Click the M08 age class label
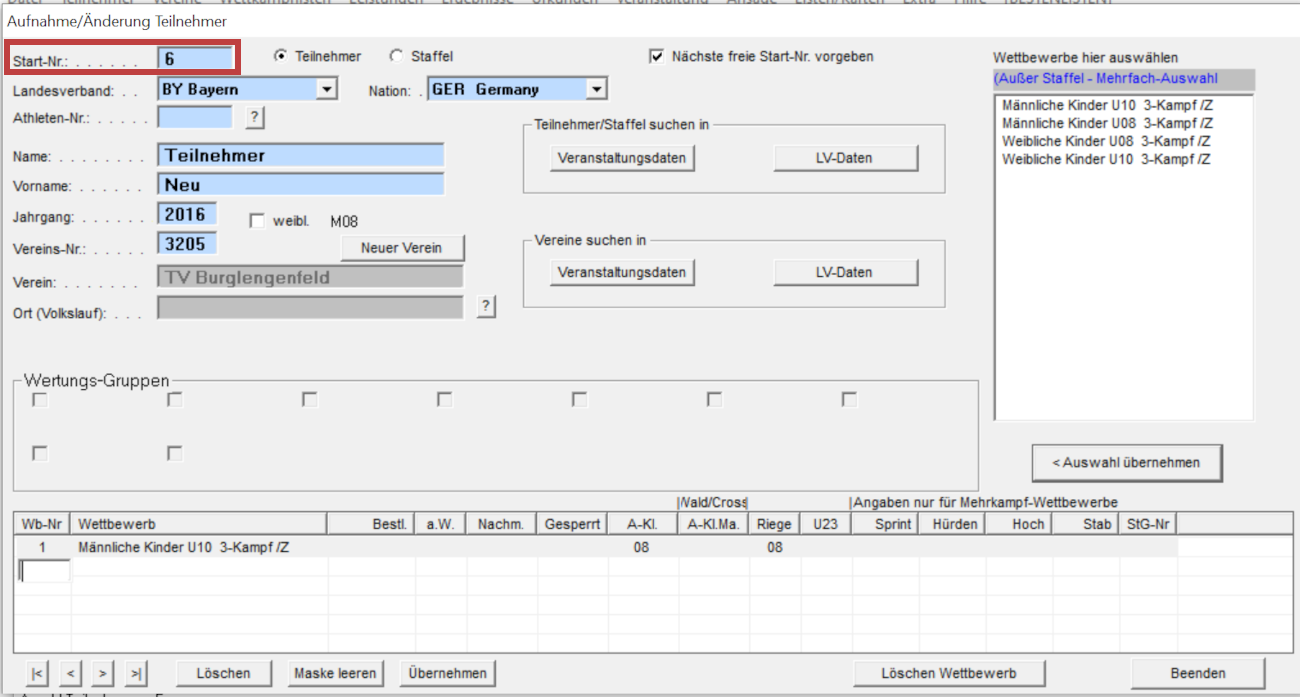The width and height of the screenshot is (1300, 697). 344,221
